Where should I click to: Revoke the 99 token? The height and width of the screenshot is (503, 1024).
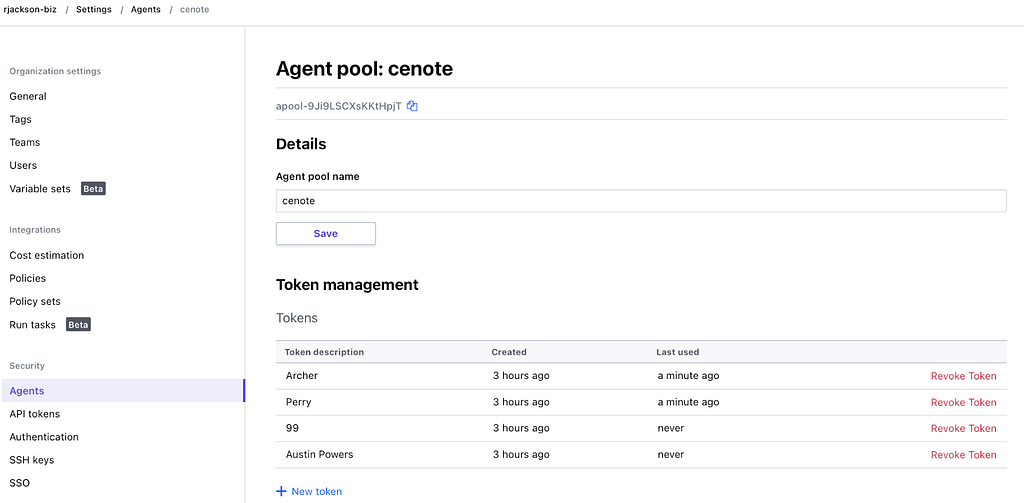[x=963, y=429]
